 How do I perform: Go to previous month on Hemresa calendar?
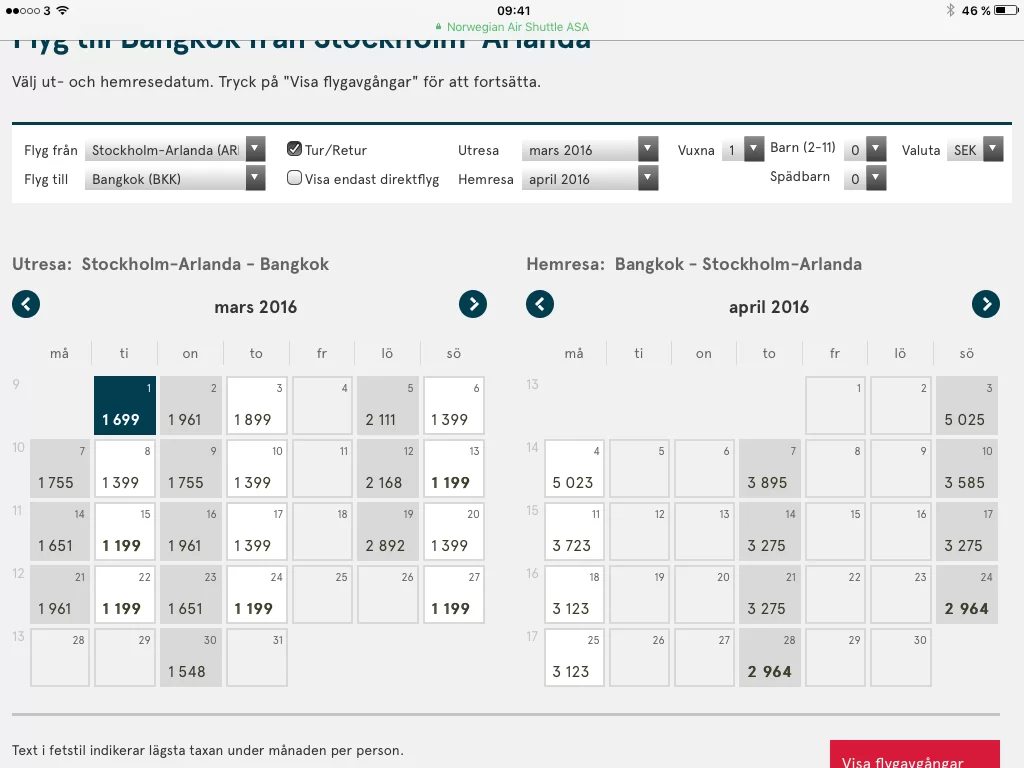tap(540, 304)
